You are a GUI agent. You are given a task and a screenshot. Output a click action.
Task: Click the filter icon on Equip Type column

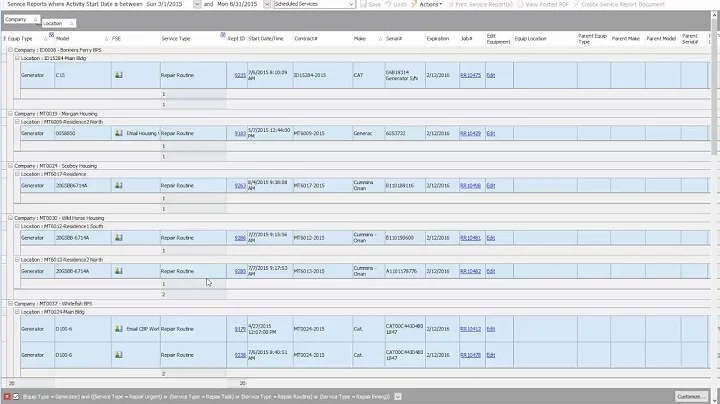(51, 34)
